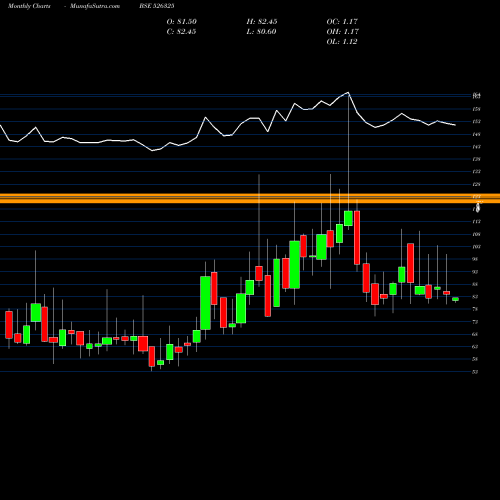Click the 73 price axis label
500x500 pixels.
[x=475, y=322]
